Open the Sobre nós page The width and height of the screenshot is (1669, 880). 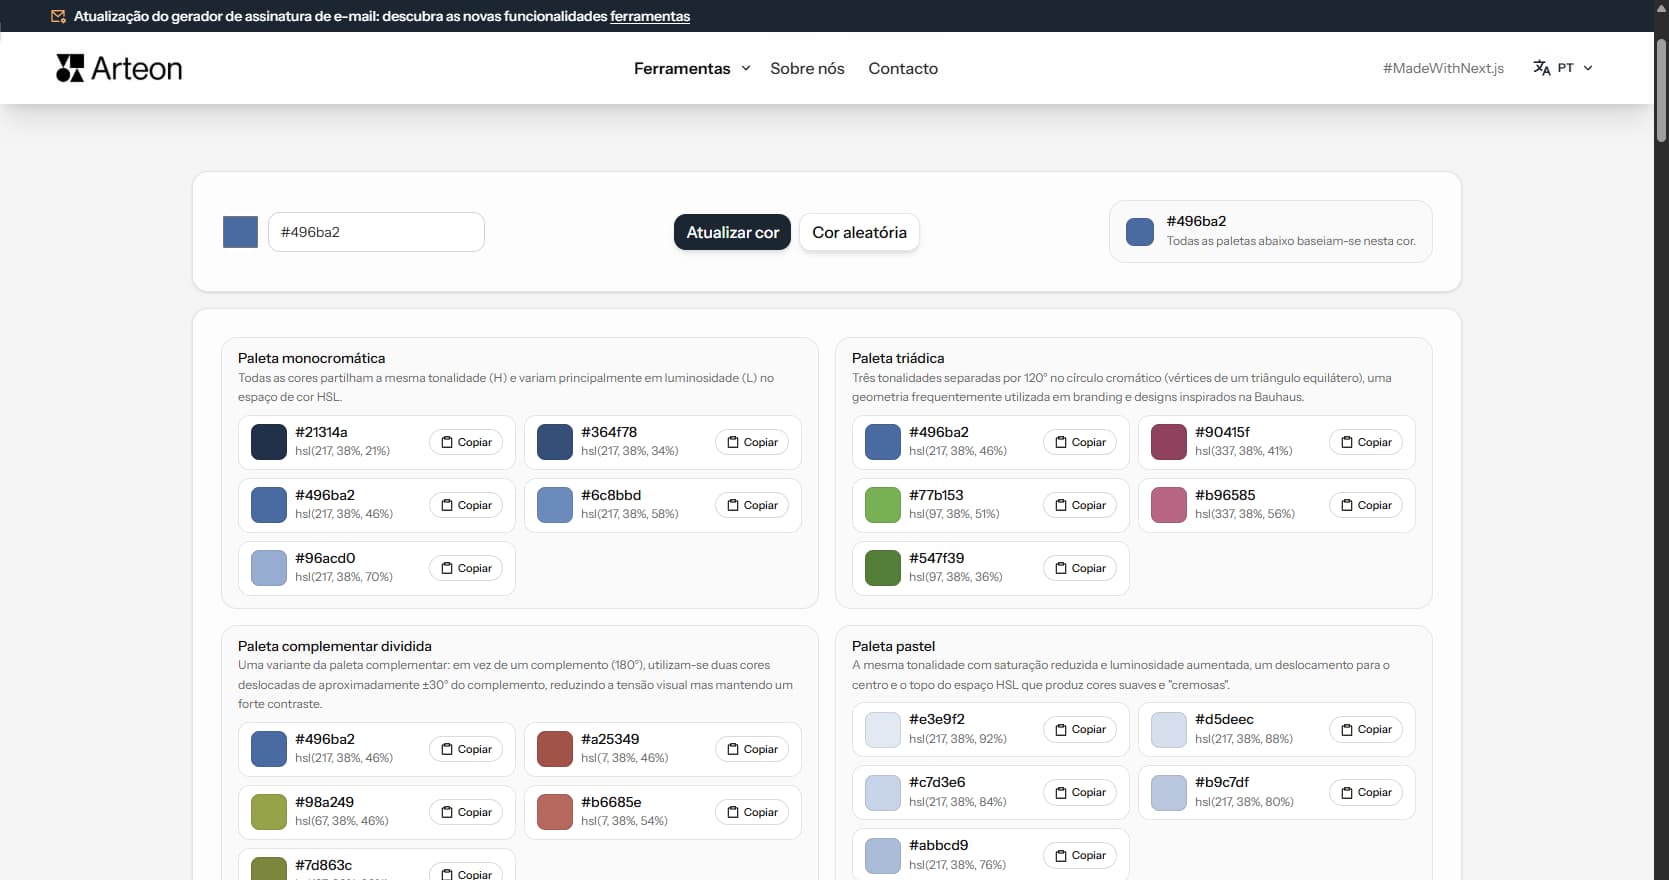click(x=807, y=68)
